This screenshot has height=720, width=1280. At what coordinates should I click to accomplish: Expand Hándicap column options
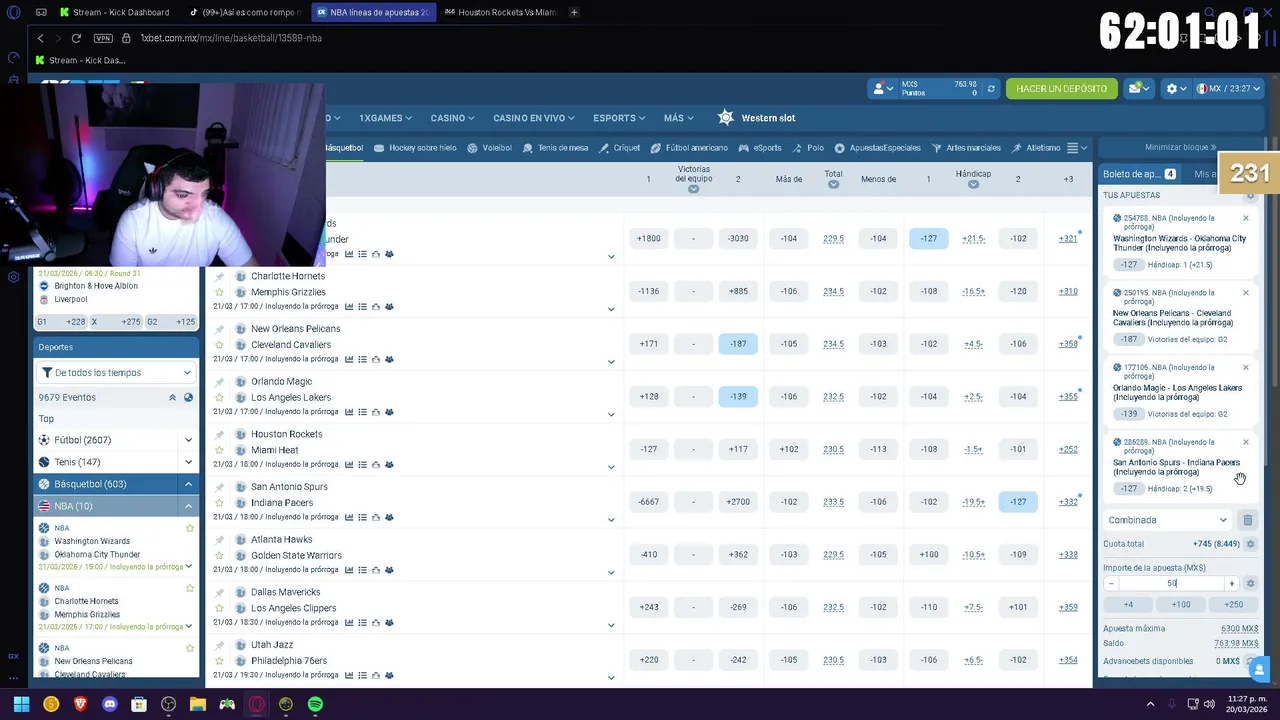[x=973, y=184]
